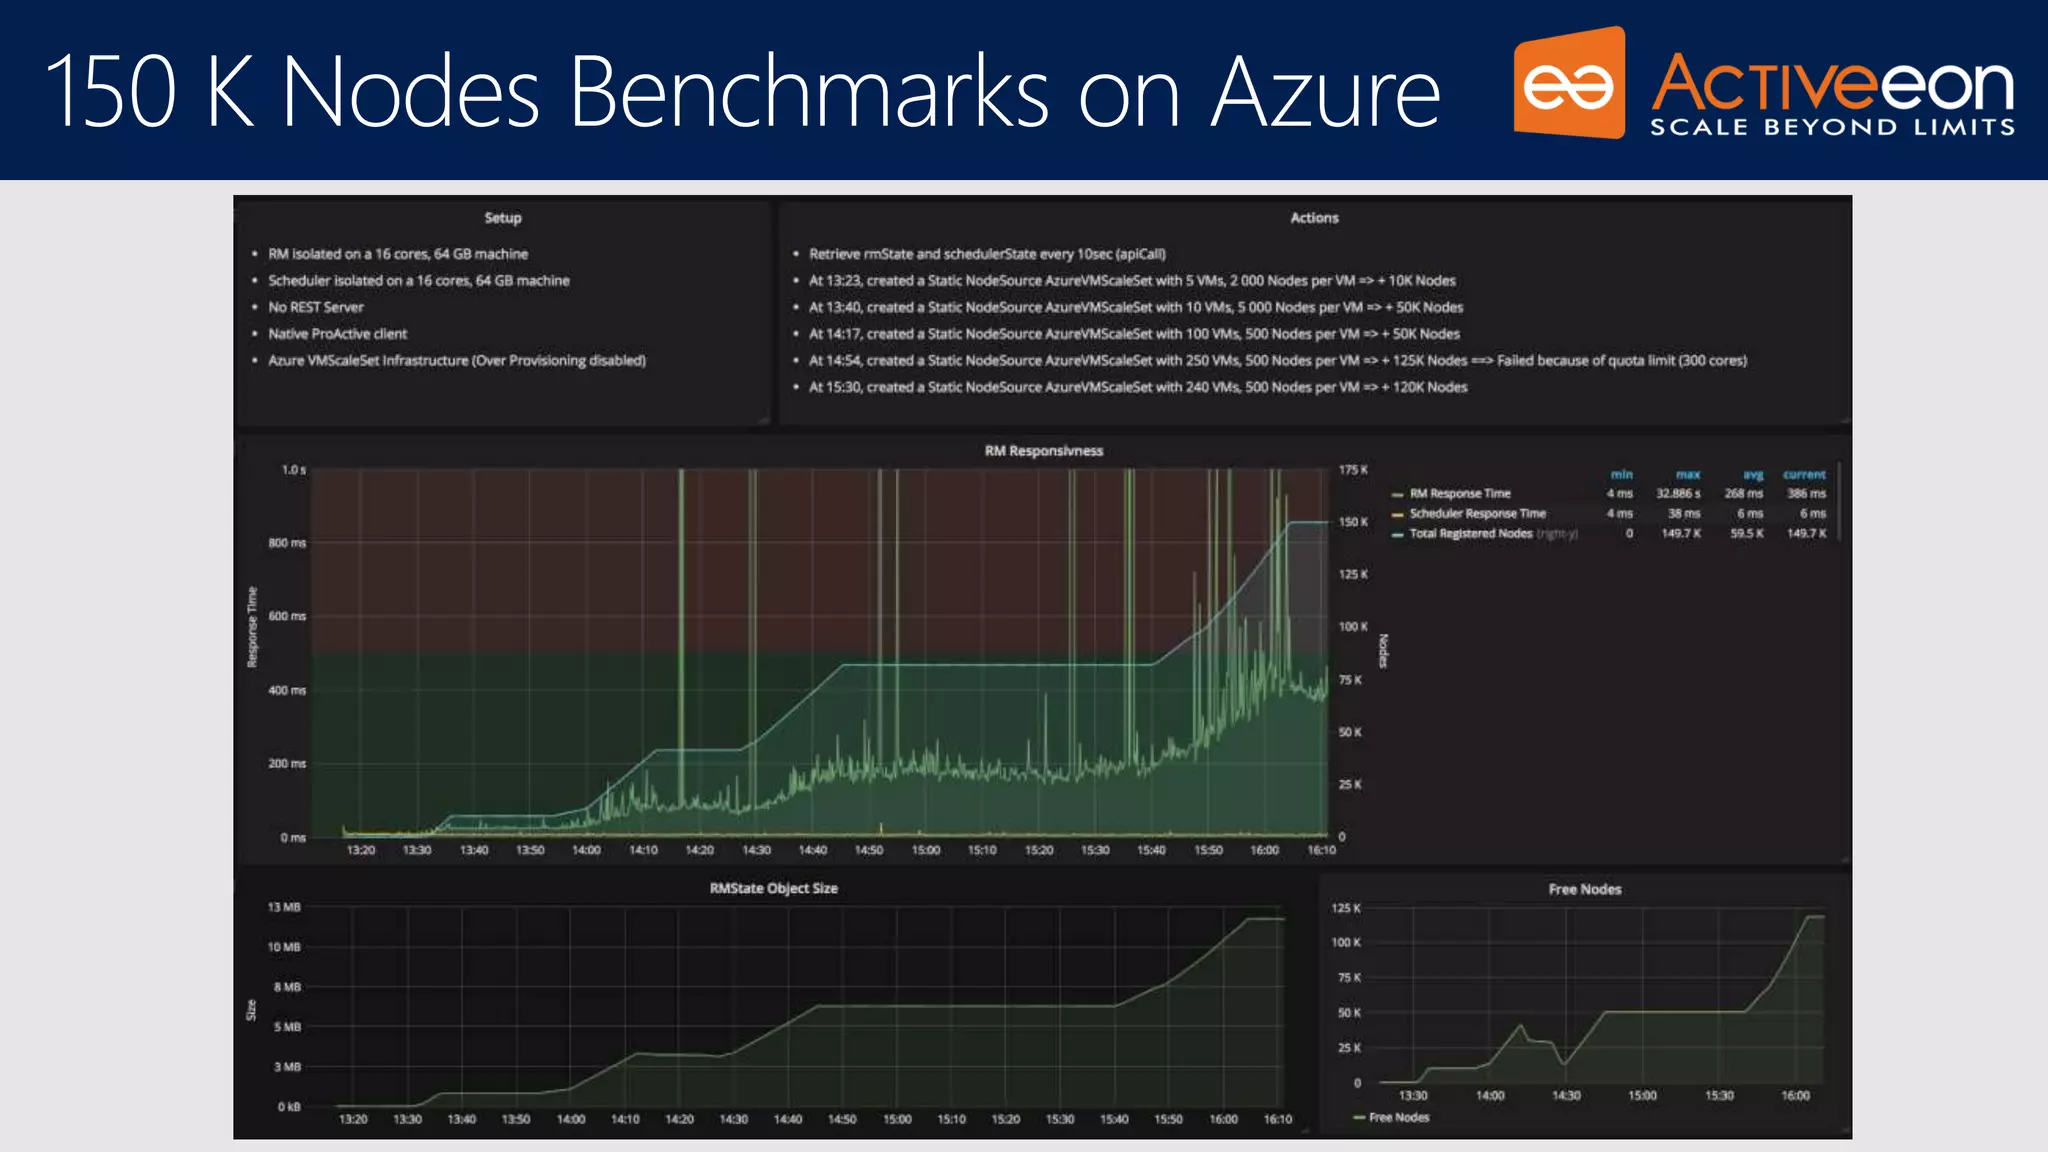Click the 'At 14:17' action line
Screen dimensions: 2048x1152
click(1134, 334)
